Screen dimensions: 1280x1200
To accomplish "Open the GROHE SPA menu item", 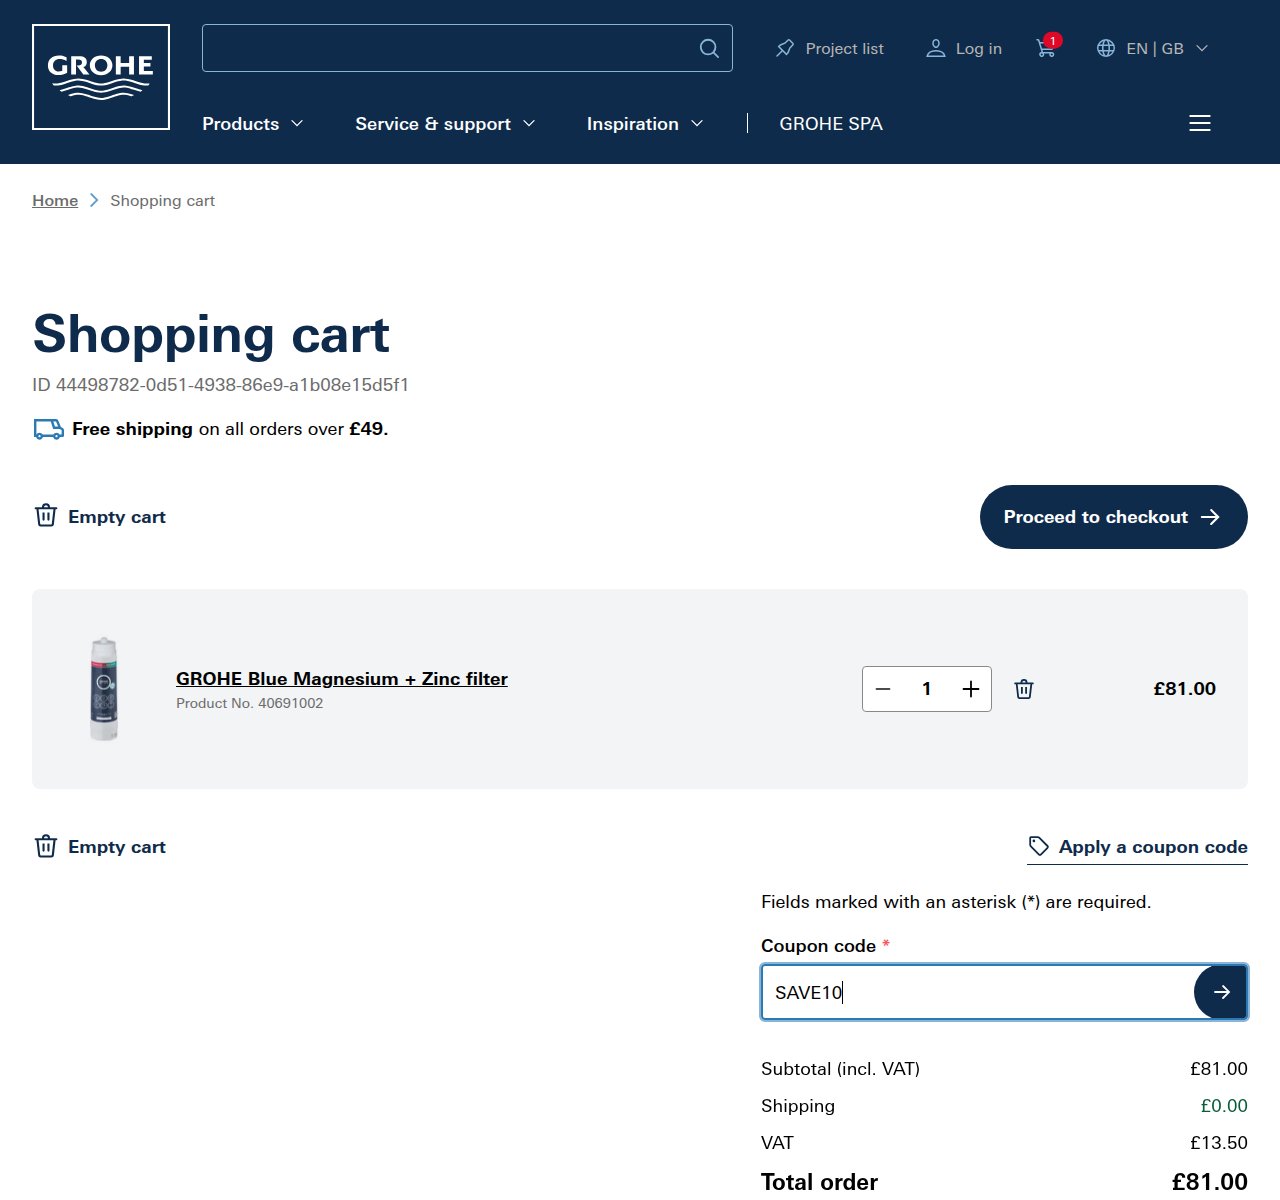I will pos(831,124).
